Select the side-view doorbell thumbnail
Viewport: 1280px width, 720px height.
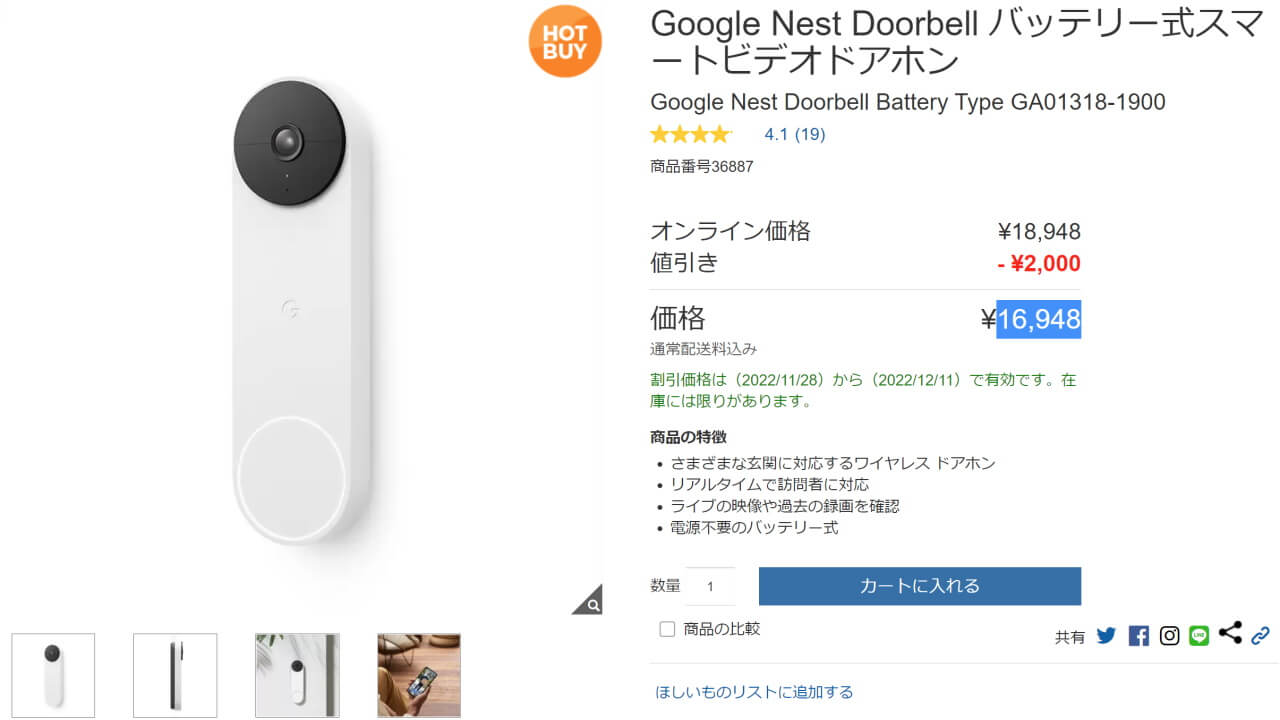[x=175, y=675]
